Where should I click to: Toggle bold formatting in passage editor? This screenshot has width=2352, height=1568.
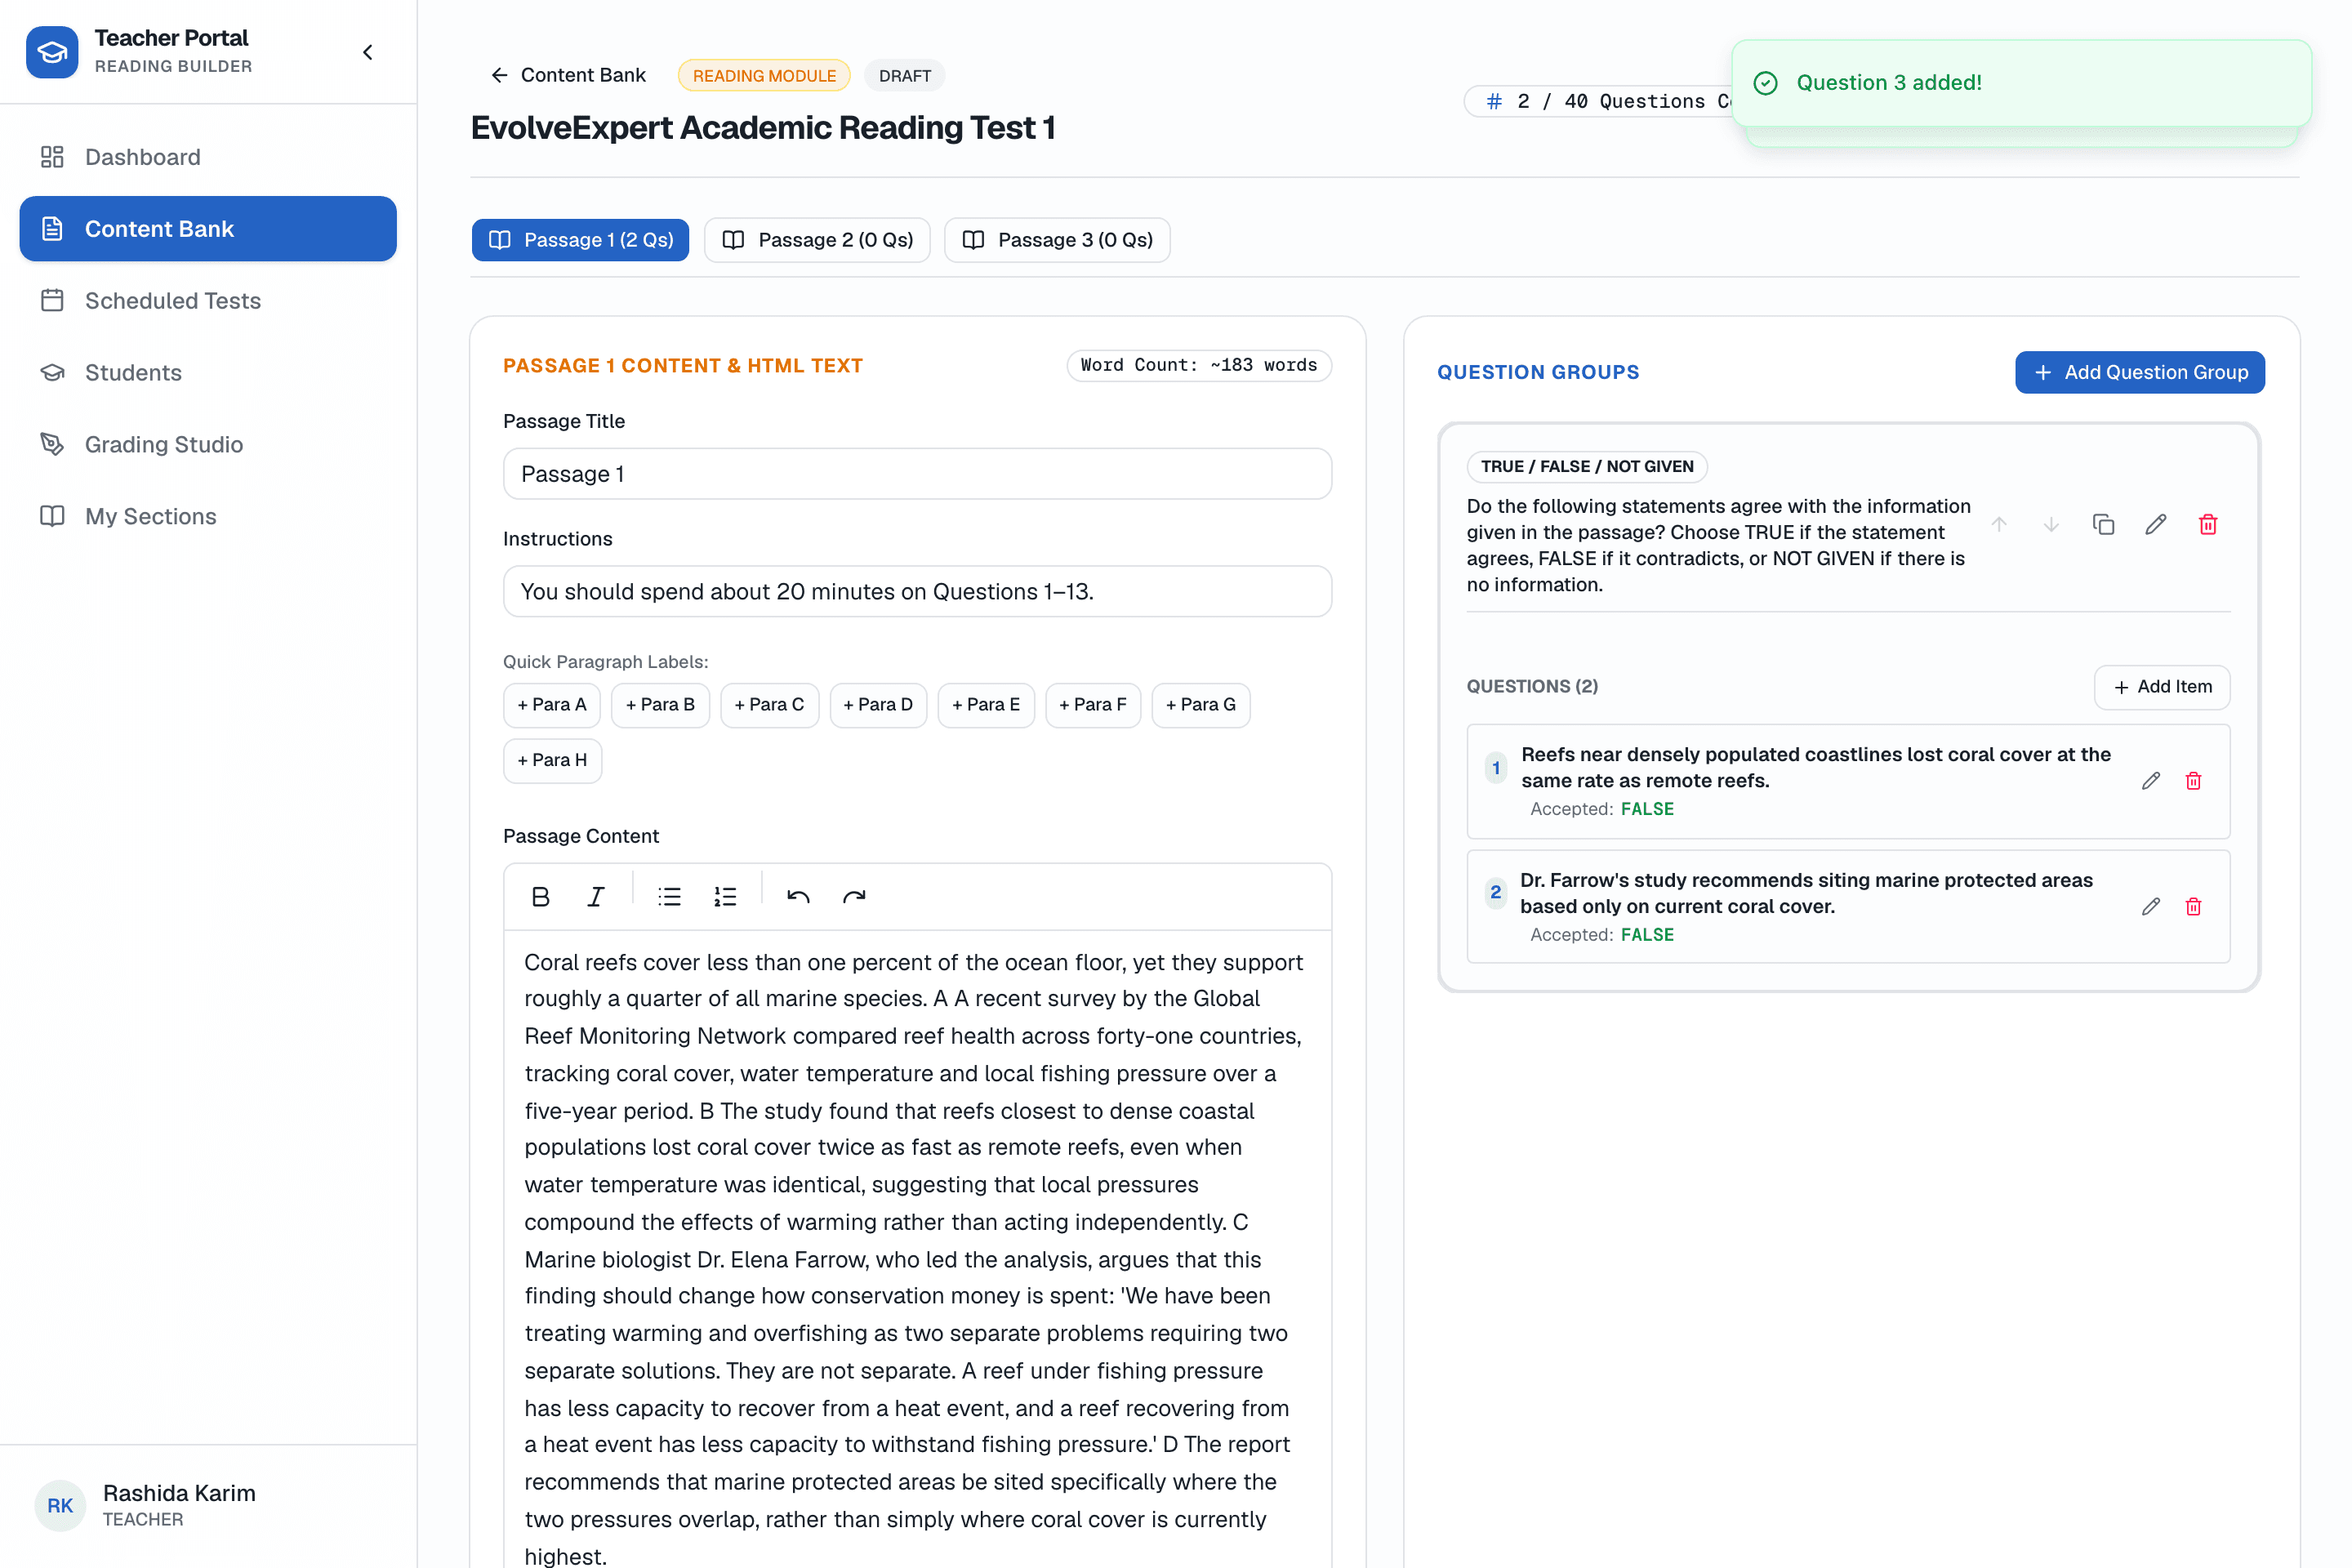(540, 897)
